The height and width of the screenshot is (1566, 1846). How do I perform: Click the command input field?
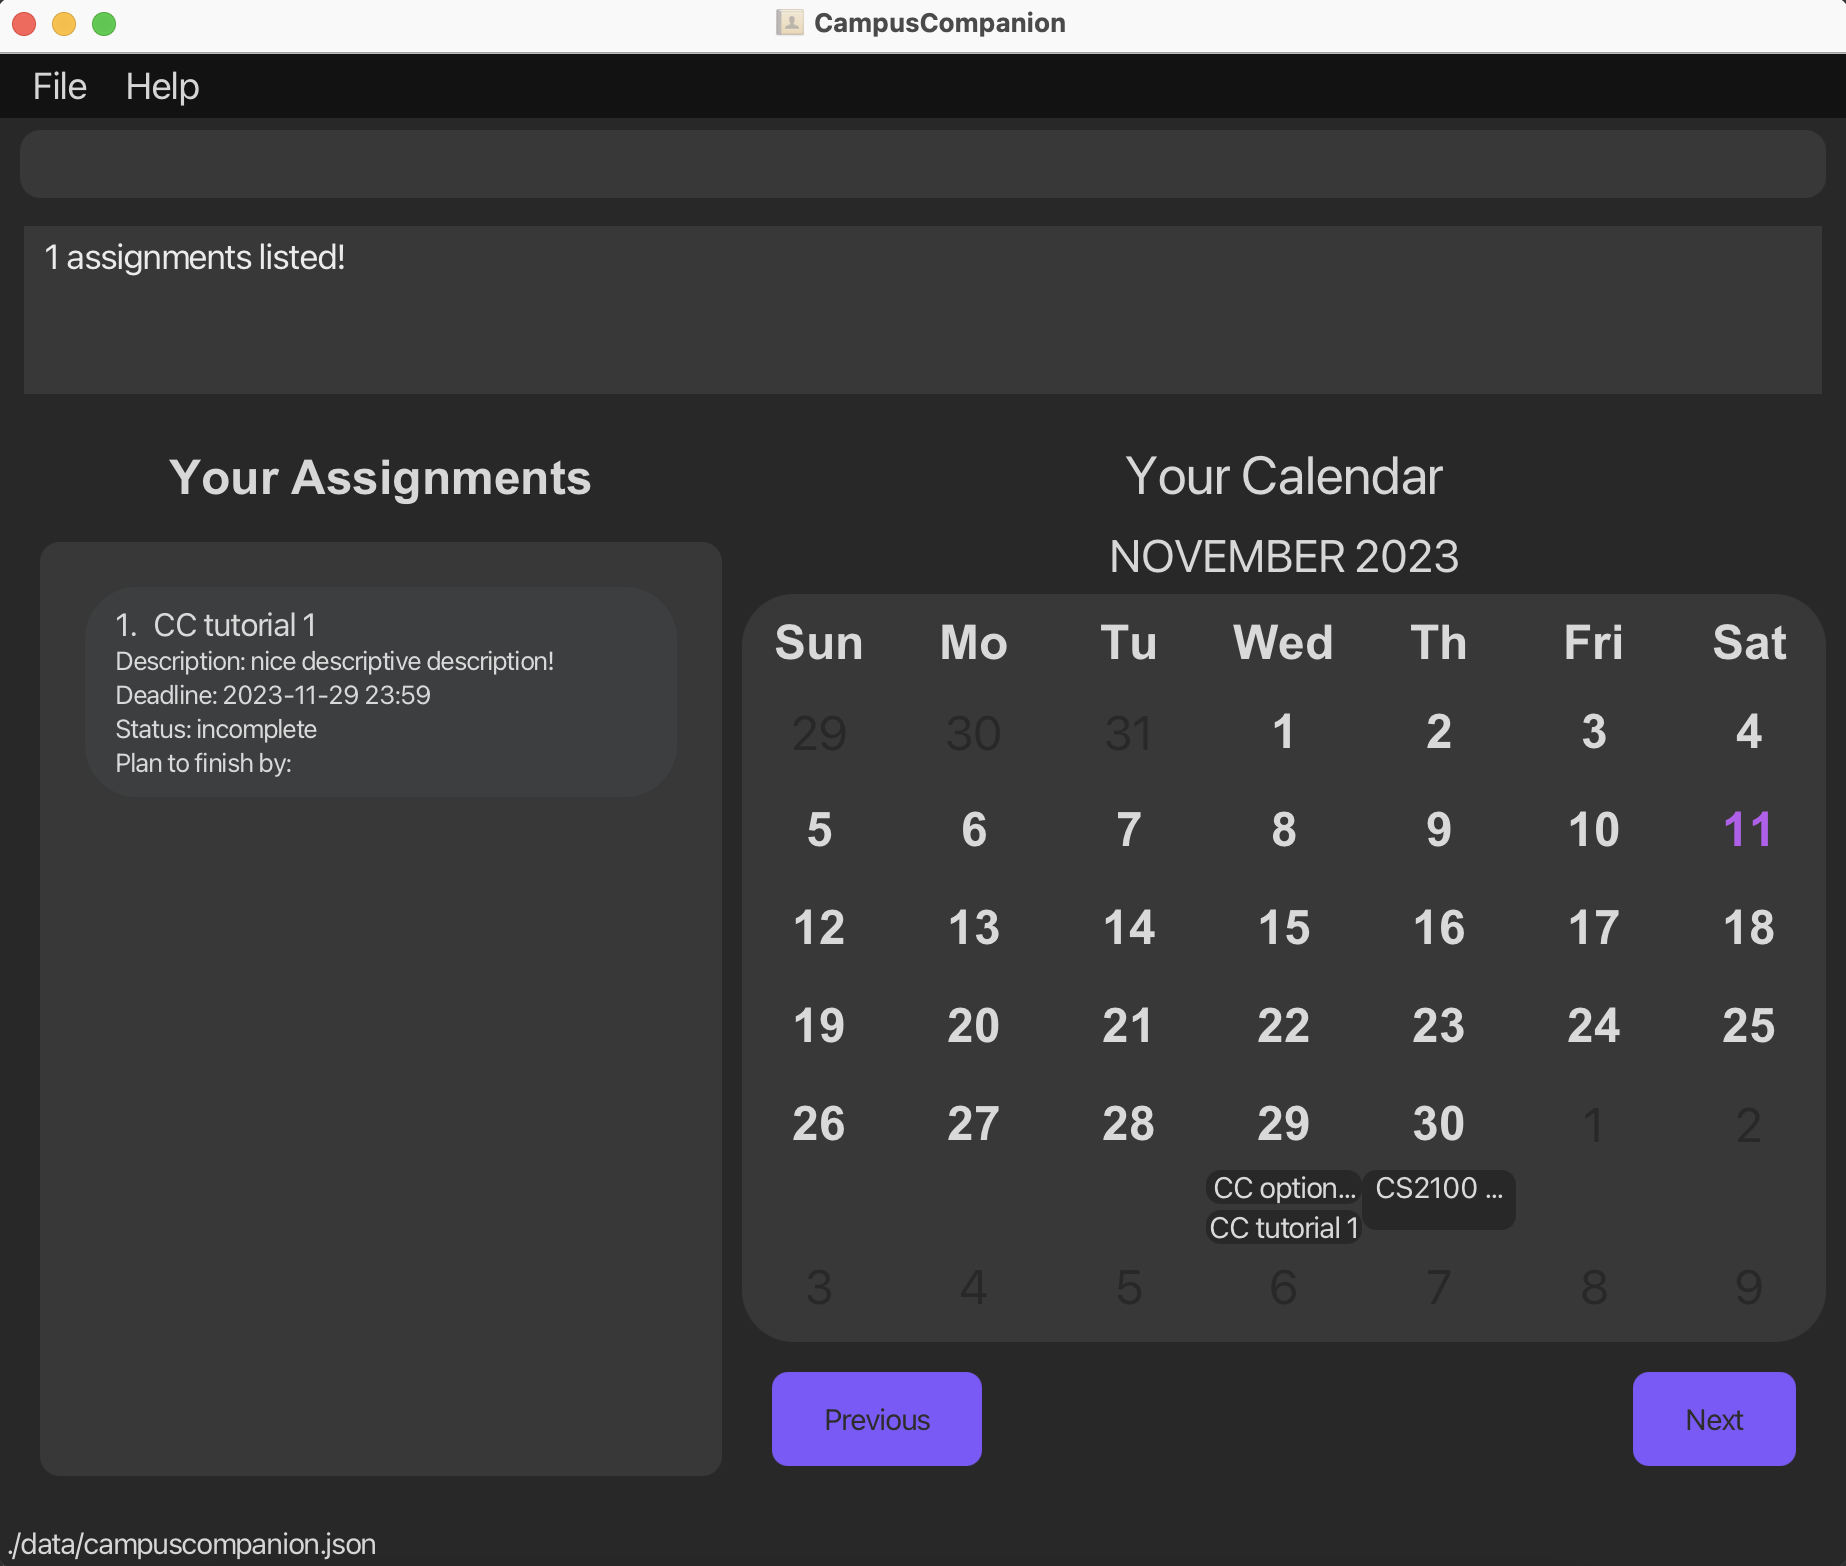[922, 164]
